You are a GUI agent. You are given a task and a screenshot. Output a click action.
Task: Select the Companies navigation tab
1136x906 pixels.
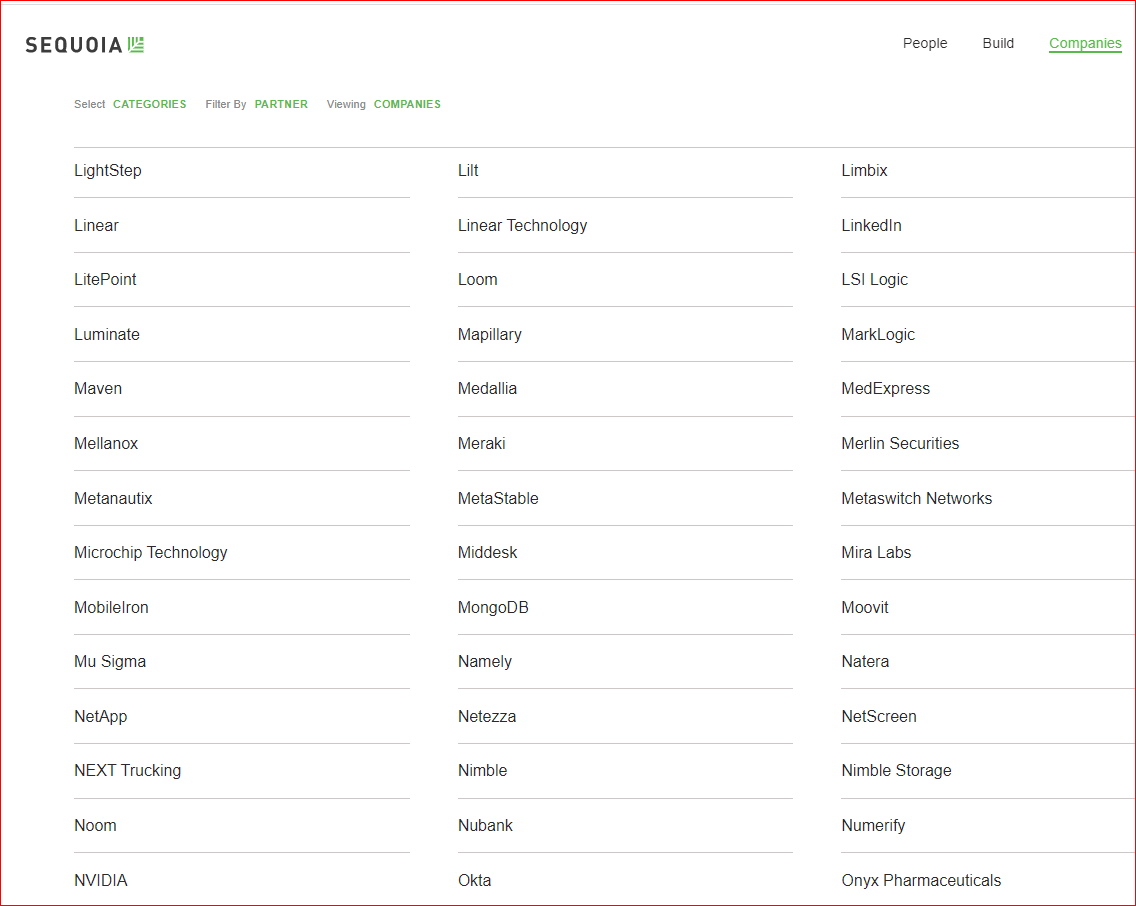point(1085,43)
